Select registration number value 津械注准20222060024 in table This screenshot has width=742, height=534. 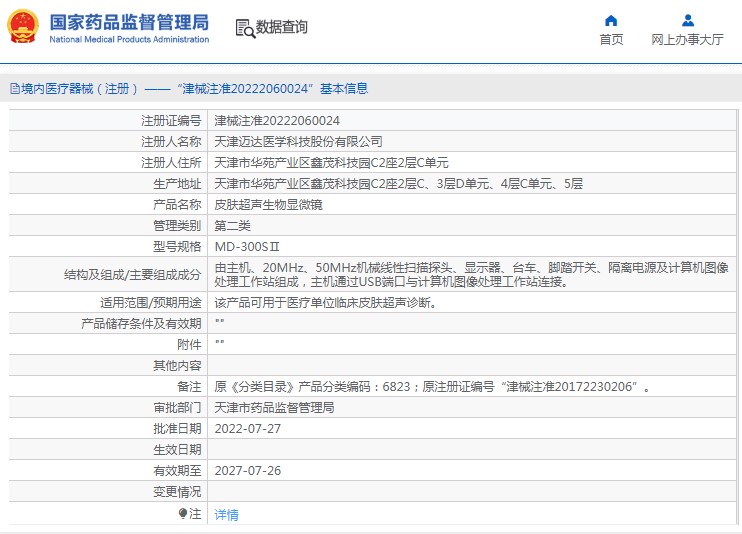coord(277,121)
